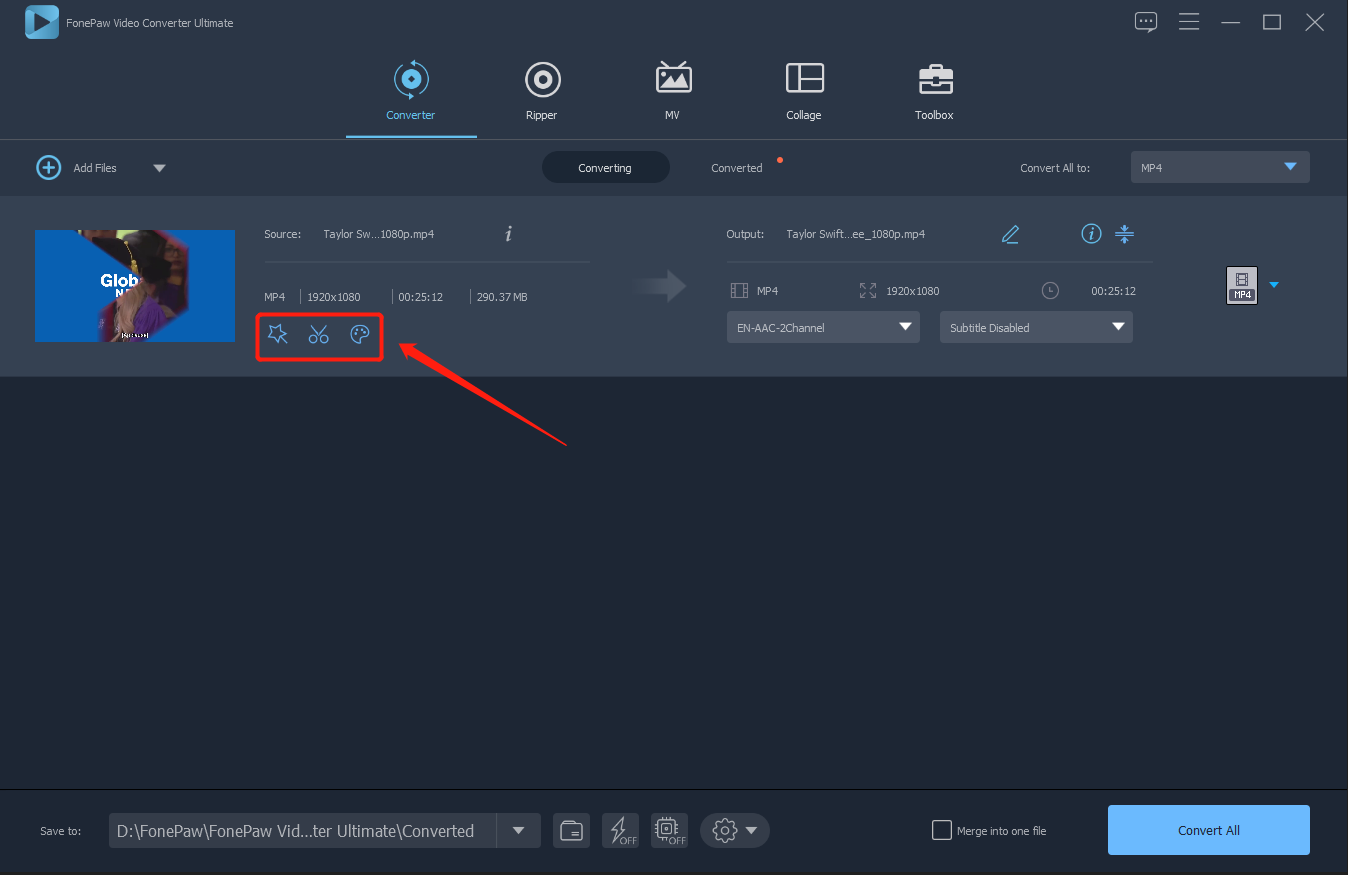The image size is (1348, 875).
Task: Click the Convert All button
Action: [1209, 830]
